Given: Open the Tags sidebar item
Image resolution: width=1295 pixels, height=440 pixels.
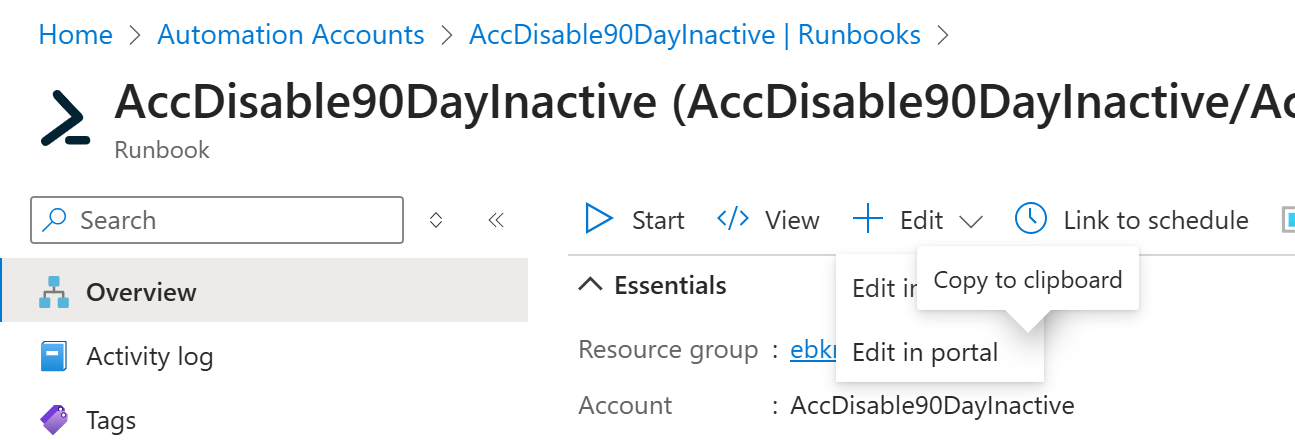Looking at the screenshot, I should (x=264, y=420).
